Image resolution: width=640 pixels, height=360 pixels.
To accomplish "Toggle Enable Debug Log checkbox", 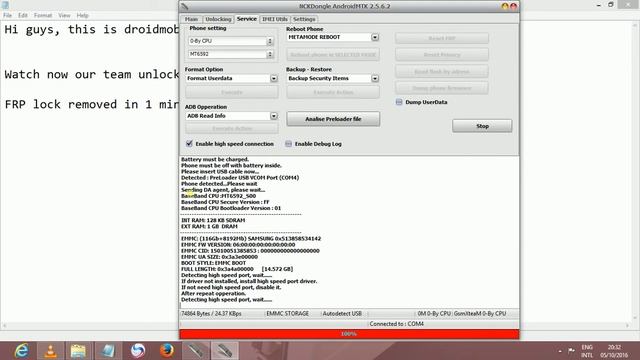I will coord(288,144).
